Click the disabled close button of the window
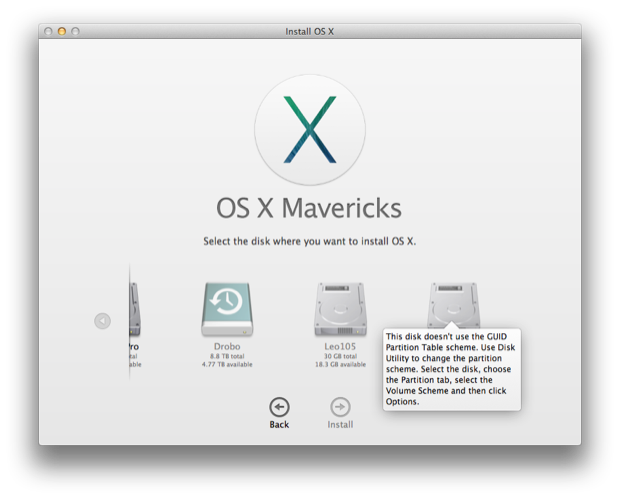The width and height of the screenshot is (620, 499). click(48, 31)
